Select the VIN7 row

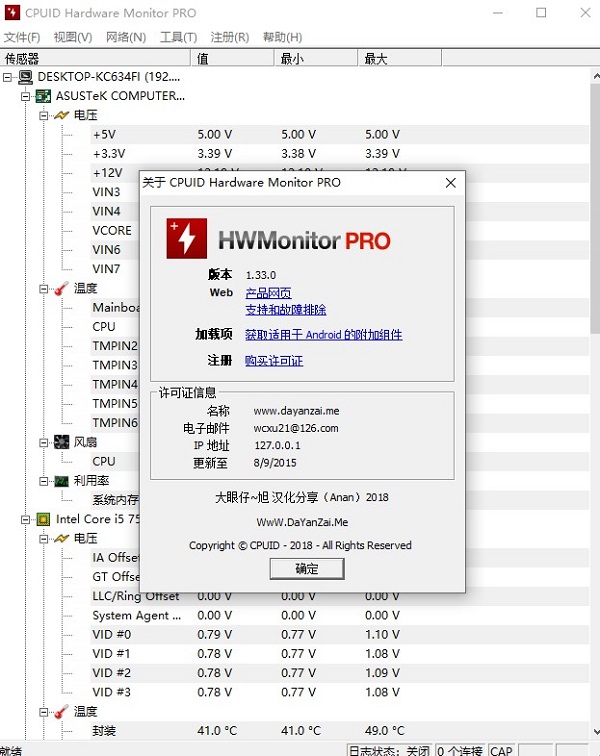click(106, 269)
